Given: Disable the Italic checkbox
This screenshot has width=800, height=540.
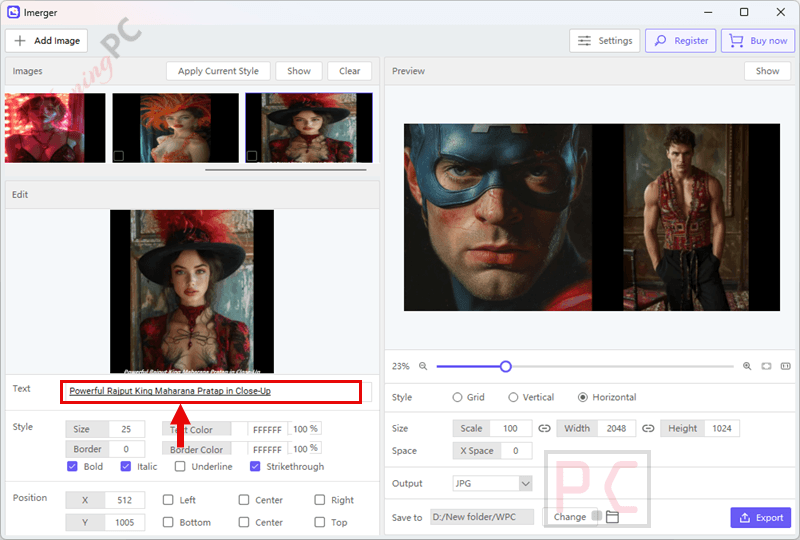Looking at the screenshot, I should 126,467.
